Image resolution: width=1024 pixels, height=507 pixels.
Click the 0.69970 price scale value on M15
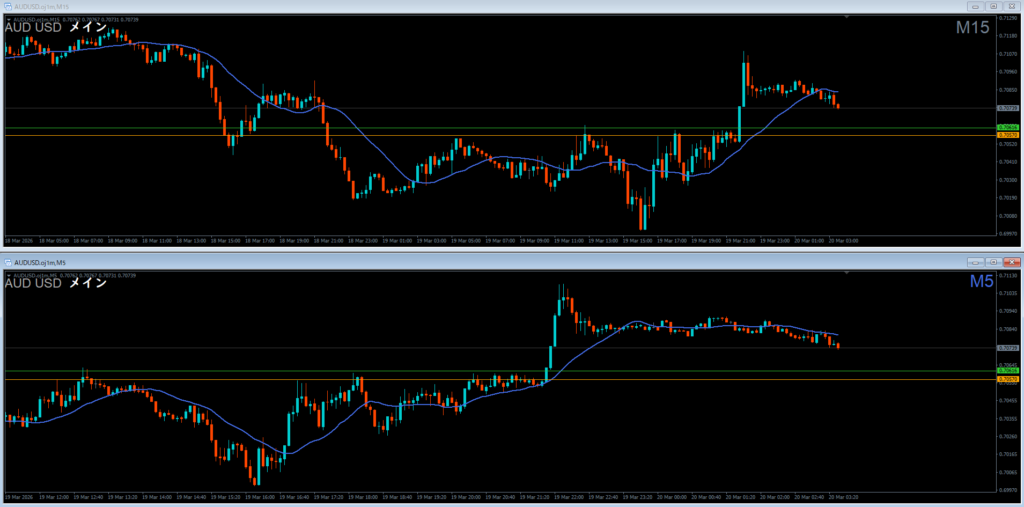pyautogui.click(x=1008, y=233)
